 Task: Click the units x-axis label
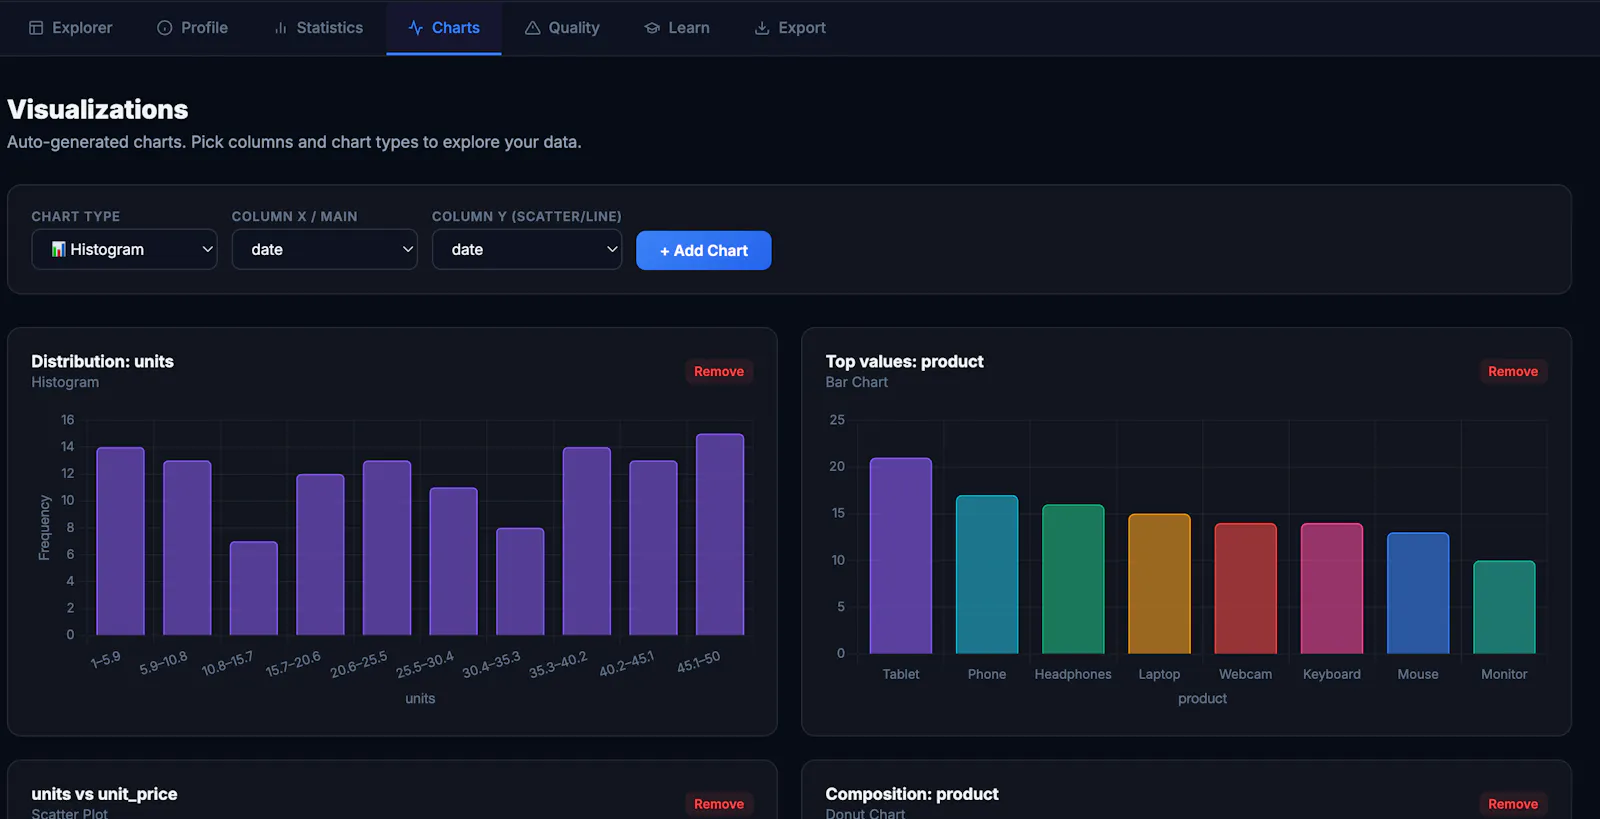(420, 698)
